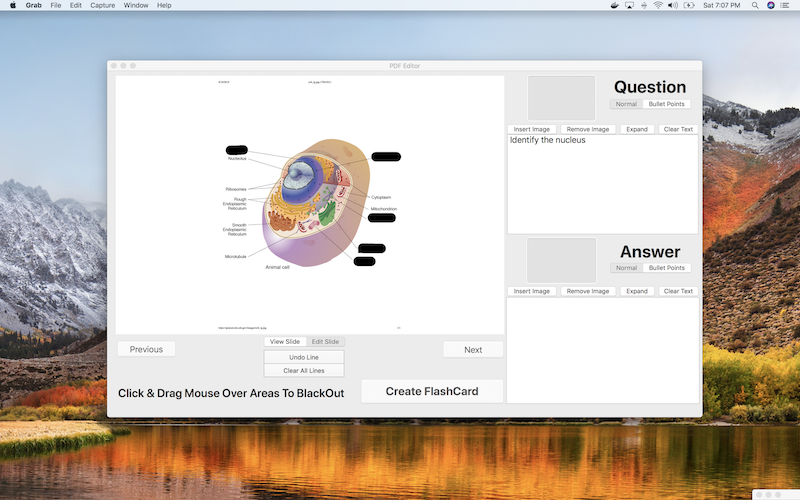
Task: Select Bullet Points for the Answer
Action: 666,267
